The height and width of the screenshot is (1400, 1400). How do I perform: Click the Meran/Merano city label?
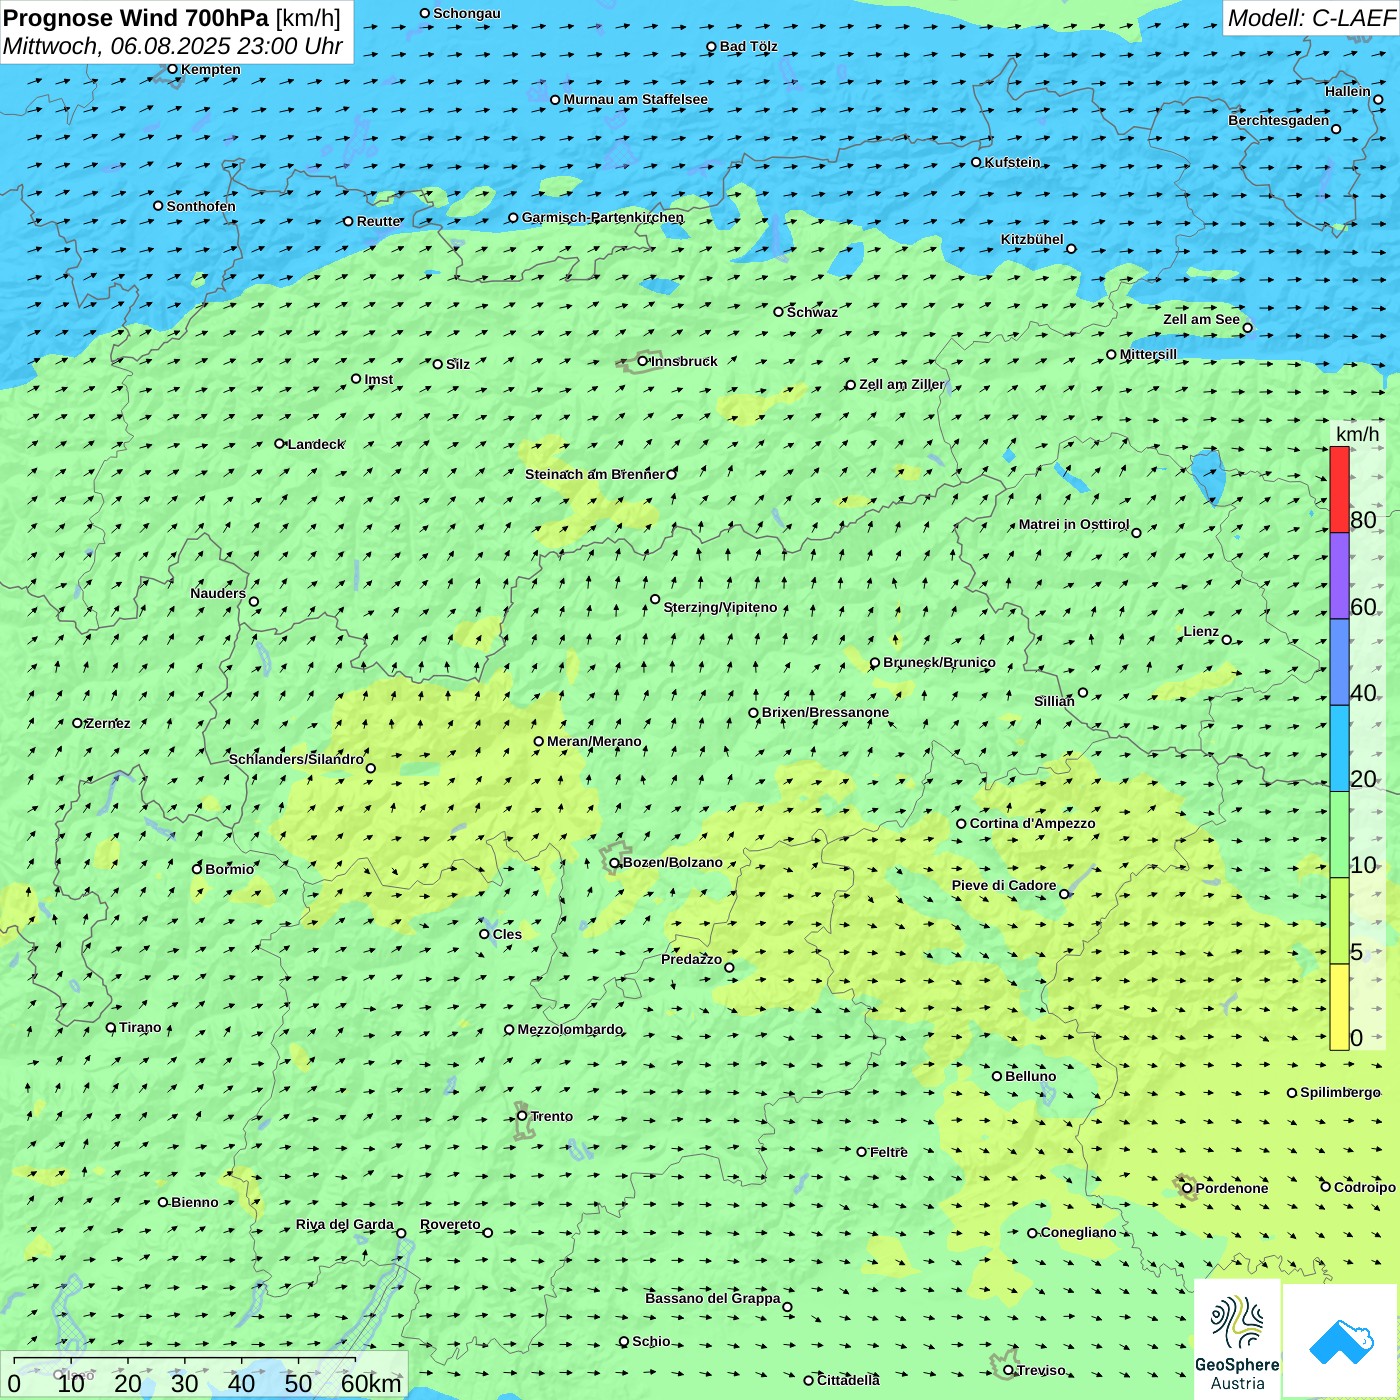(594, 741)
